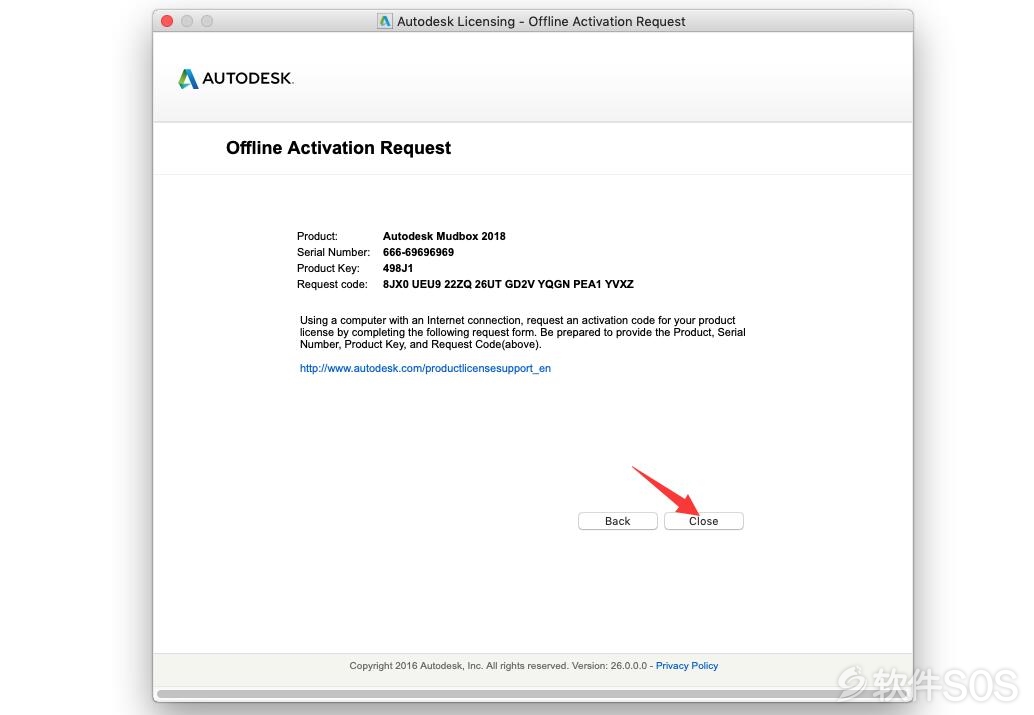The width and height of the screenshot is (1034, 715).
Task: Click the serial number 666-69696969
Action: tap(418, 252)
